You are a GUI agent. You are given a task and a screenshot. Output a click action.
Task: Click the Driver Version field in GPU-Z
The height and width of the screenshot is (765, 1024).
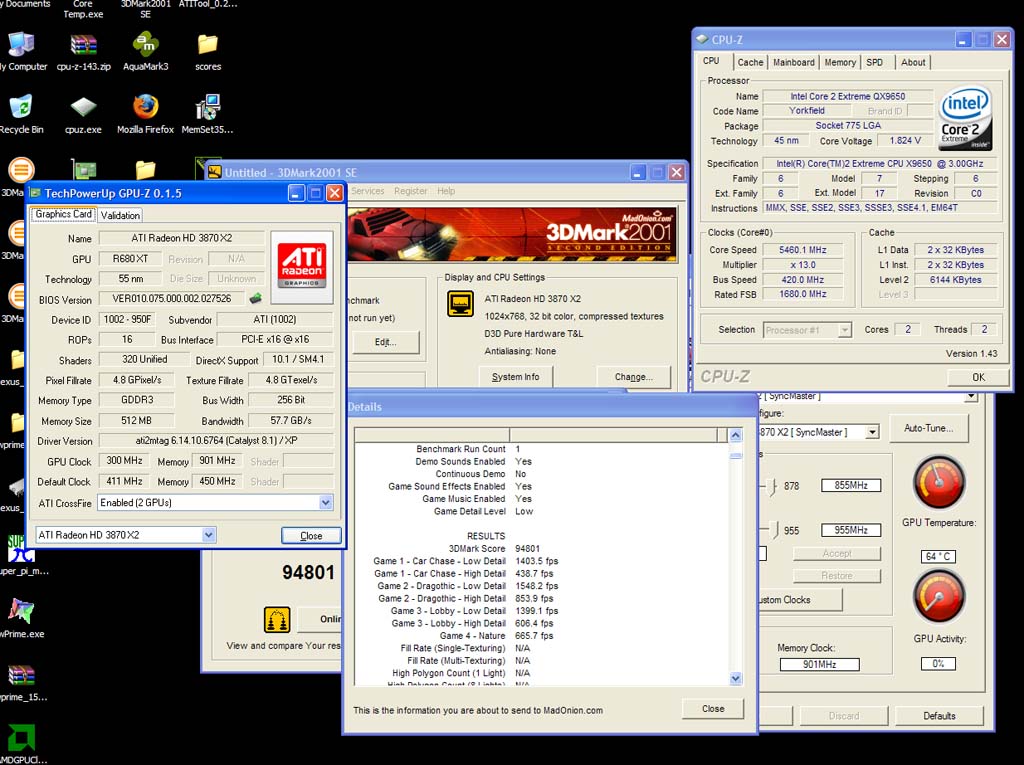click(x=216, y=440)
